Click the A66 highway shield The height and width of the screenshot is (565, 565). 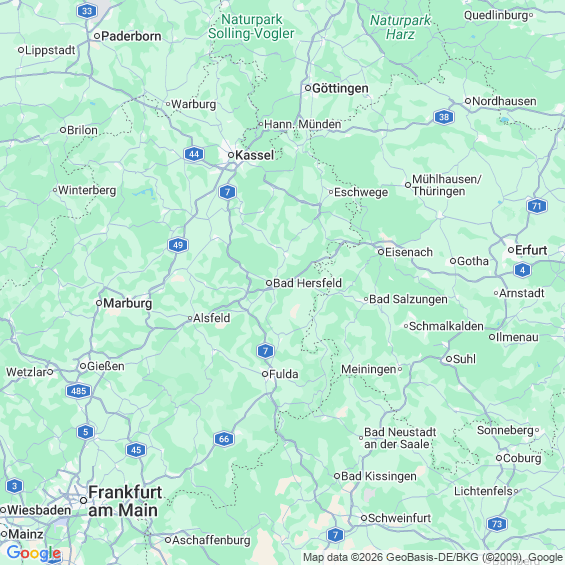pos(224,439)
